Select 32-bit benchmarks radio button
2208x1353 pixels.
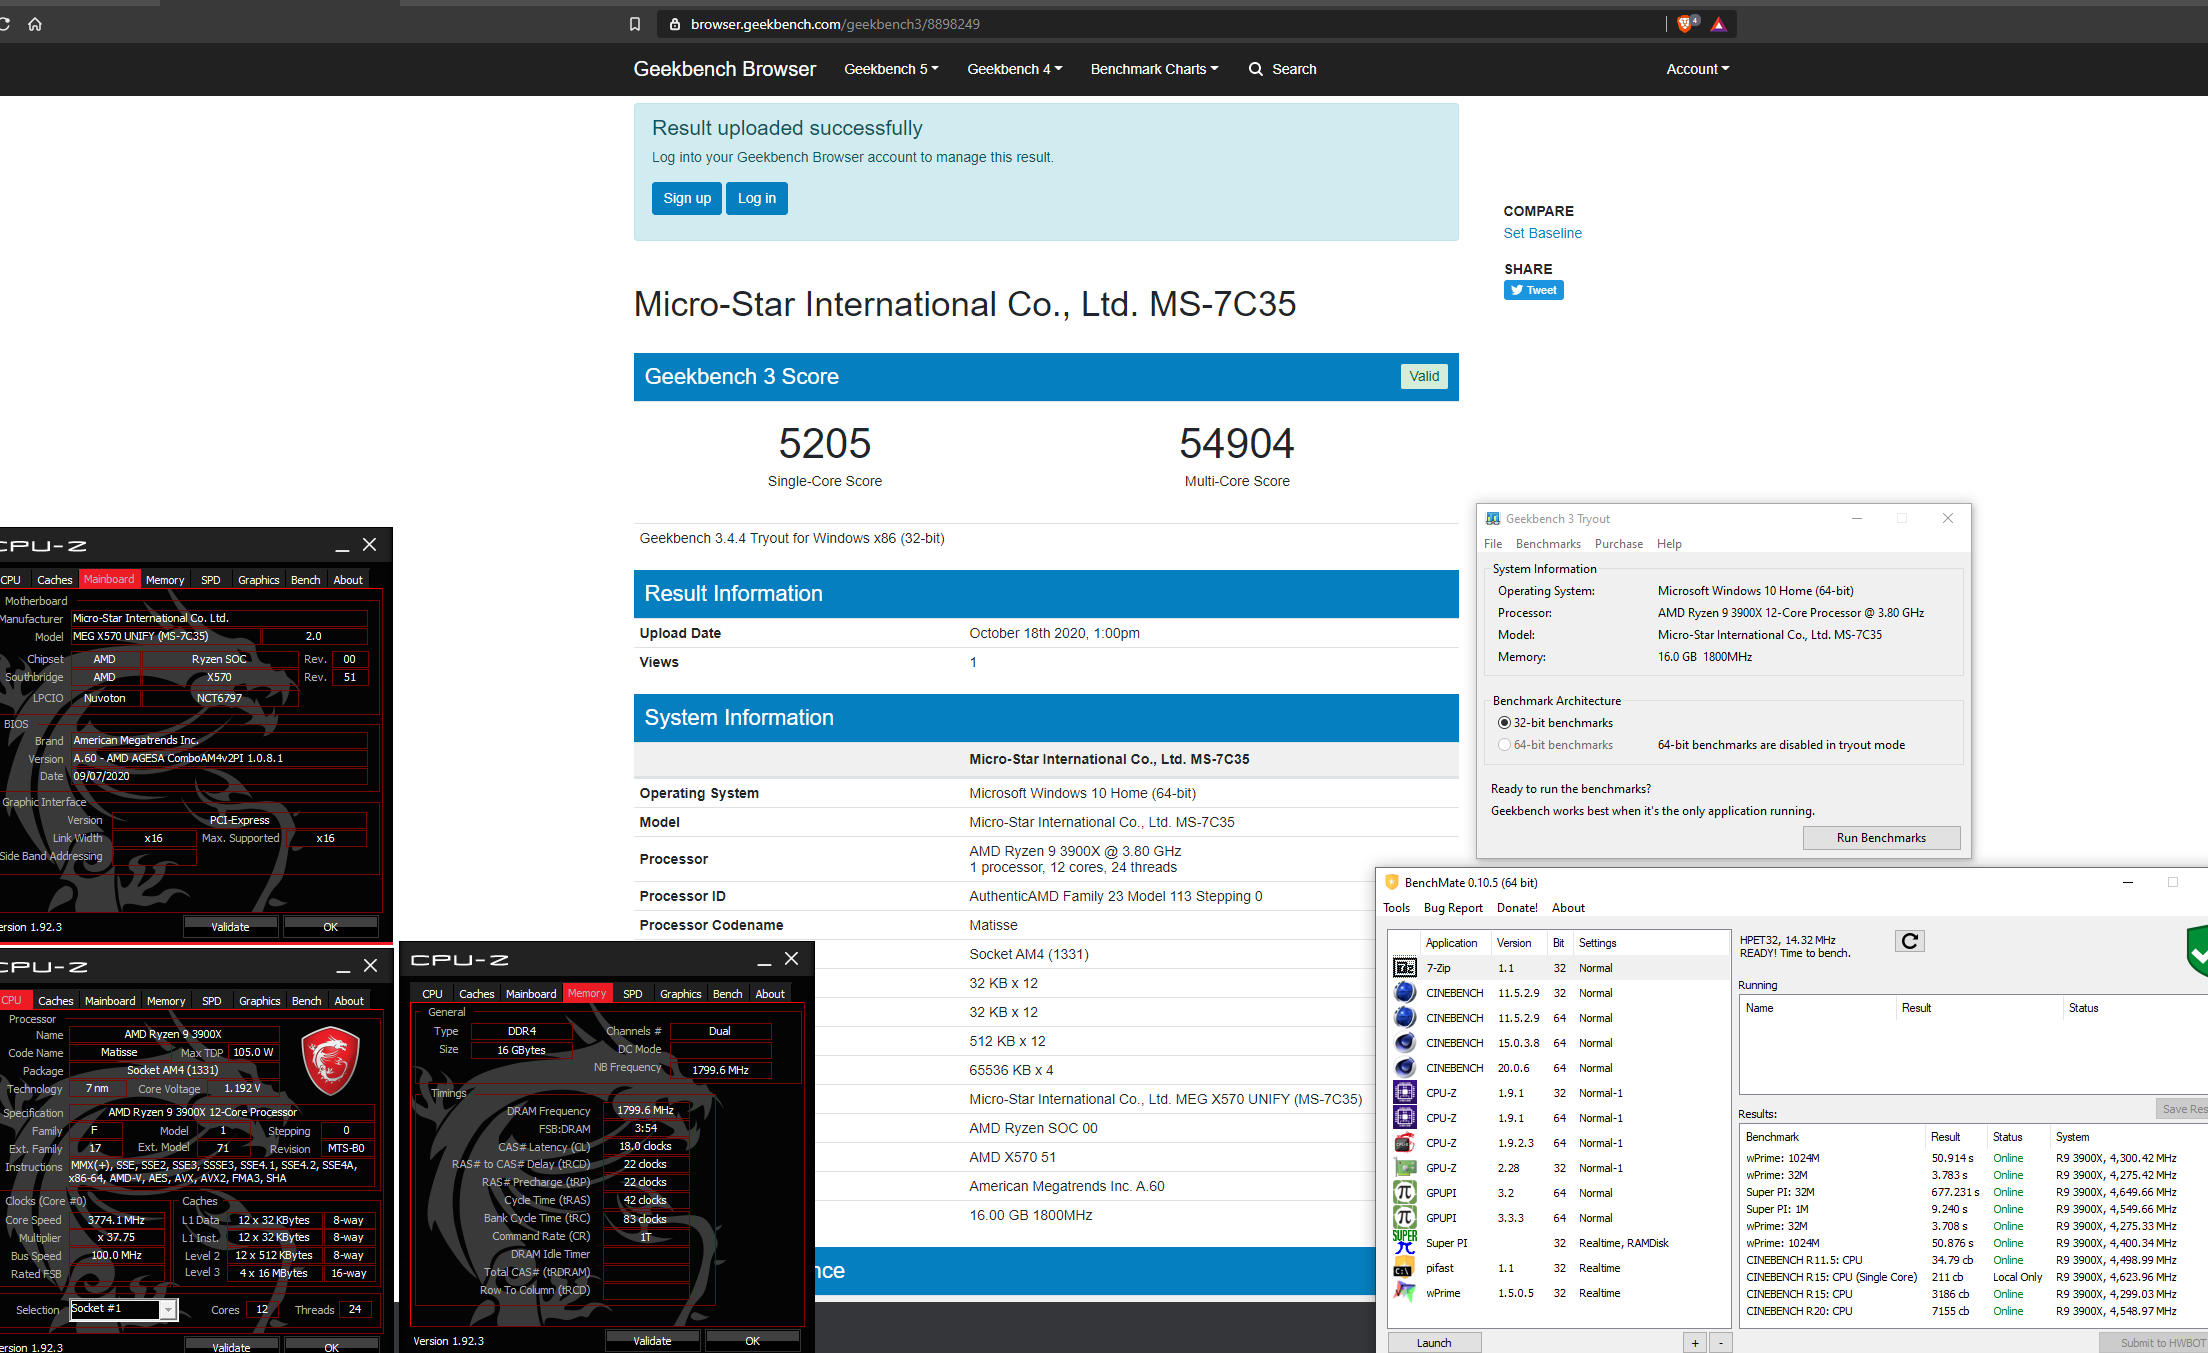coord(1504,723)
